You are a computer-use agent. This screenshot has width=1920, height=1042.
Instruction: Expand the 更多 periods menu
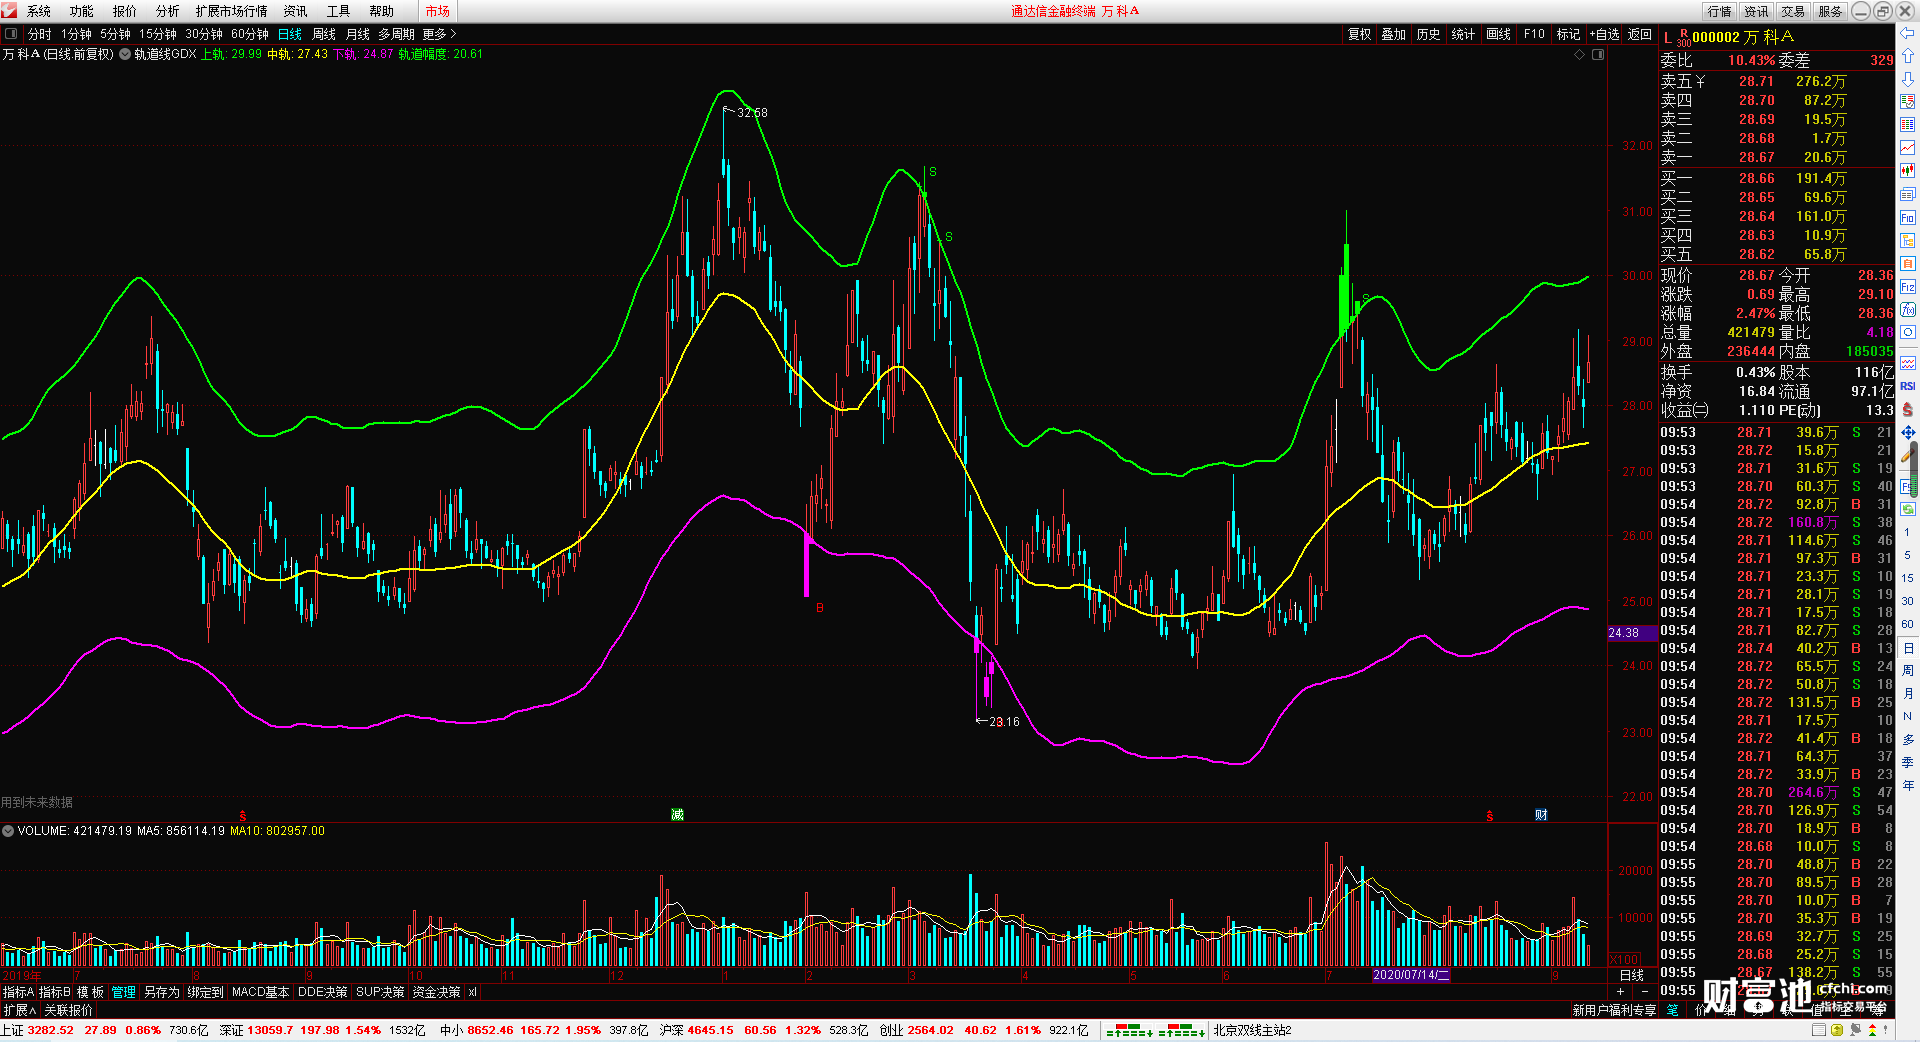(x=439, y=34)
